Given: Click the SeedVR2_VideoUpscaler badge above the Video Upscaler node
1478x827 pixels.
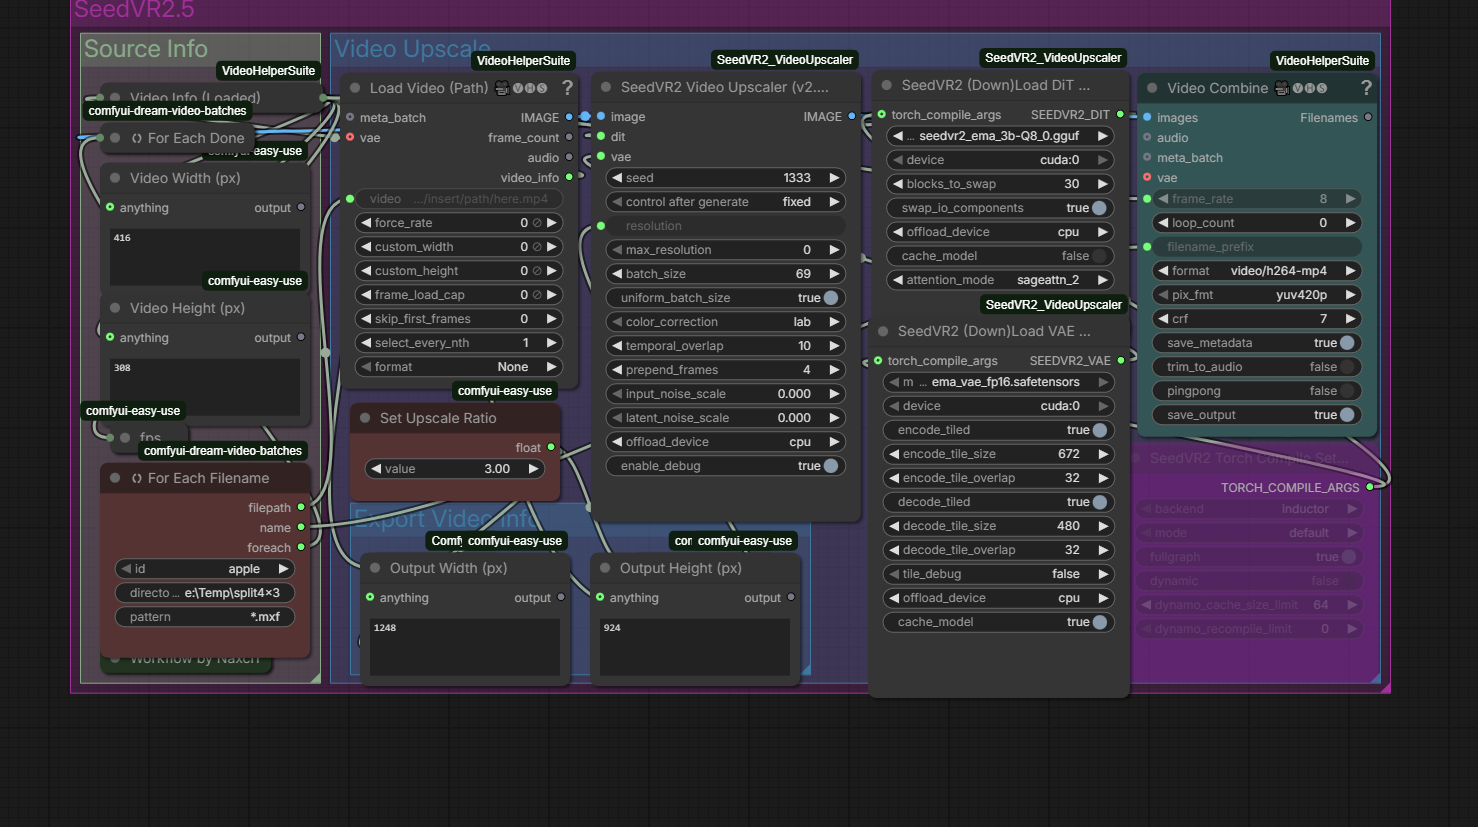Looking at the screenshot, I should click(x=784, y=60).
